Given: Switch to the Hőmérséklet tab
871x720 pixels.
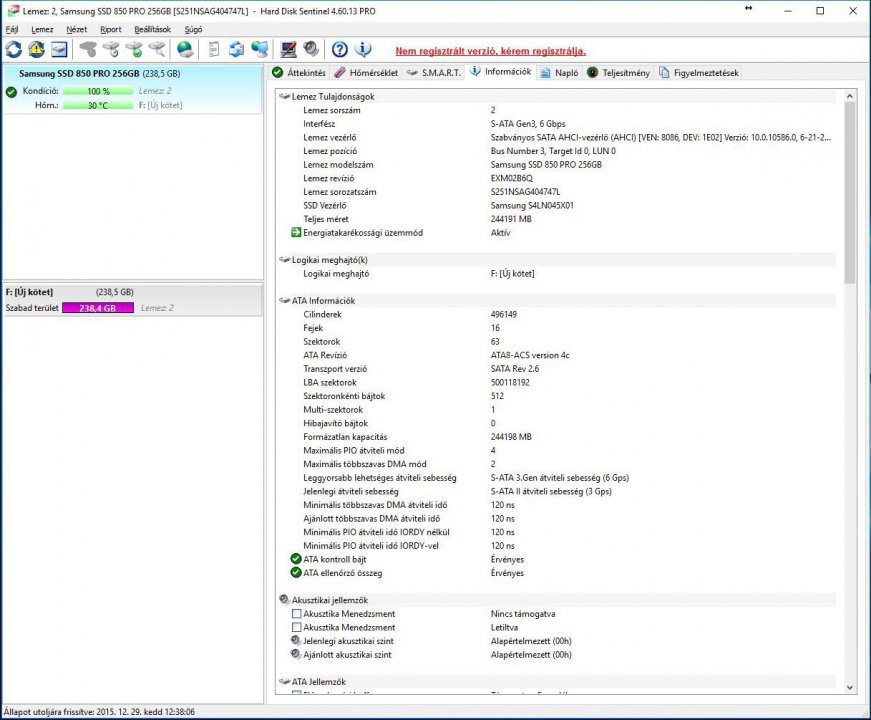Looking at the screenshot, I should [366, 73].
